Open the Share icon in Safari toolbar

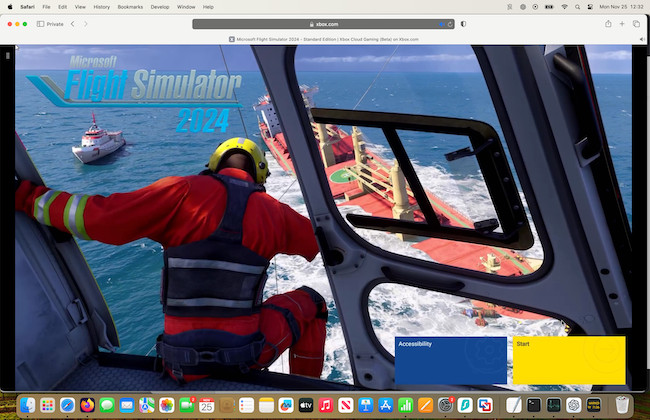tap(608, 23)
